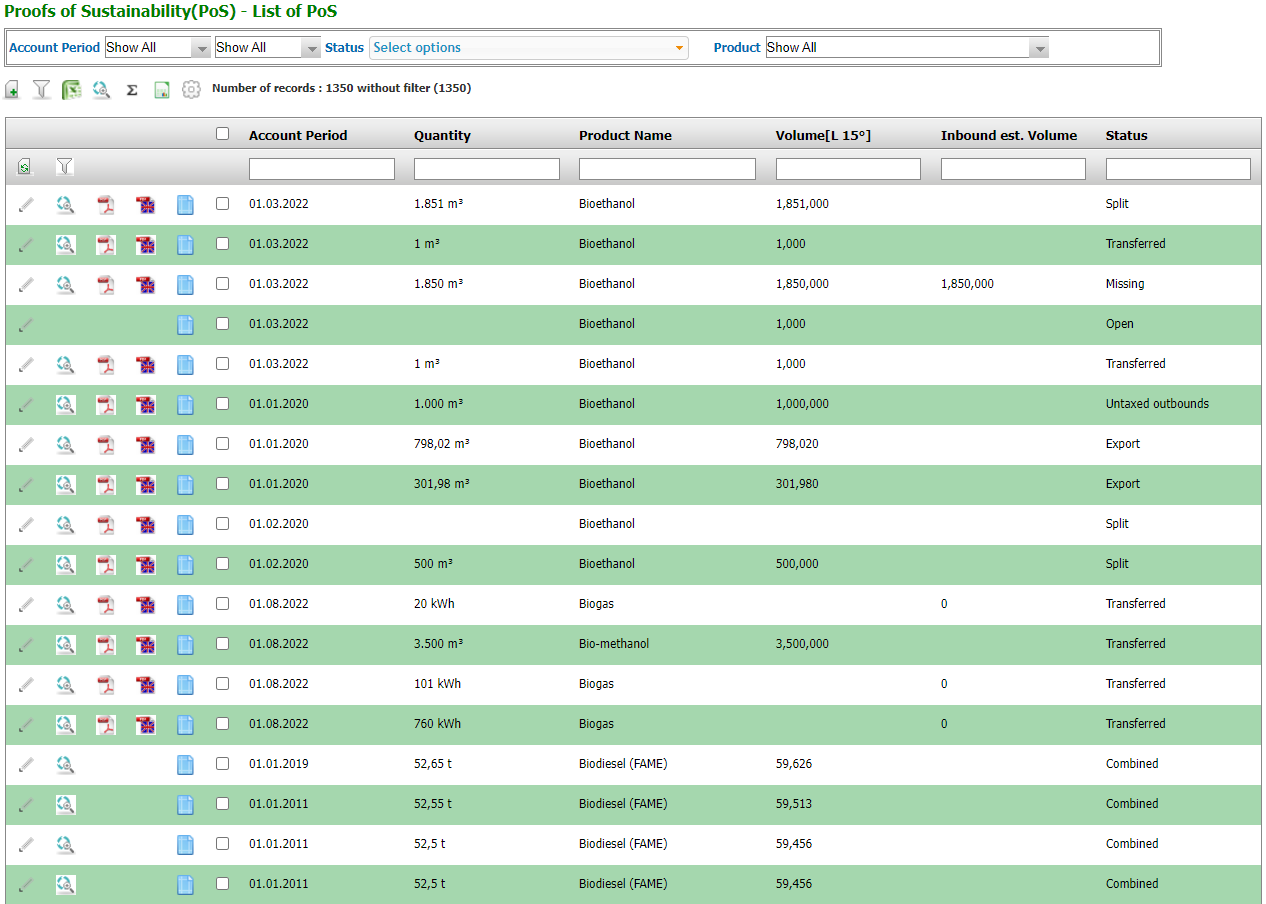
Task: Sort by Volume[L 15°] column header
Action: (x=822, y=136)
